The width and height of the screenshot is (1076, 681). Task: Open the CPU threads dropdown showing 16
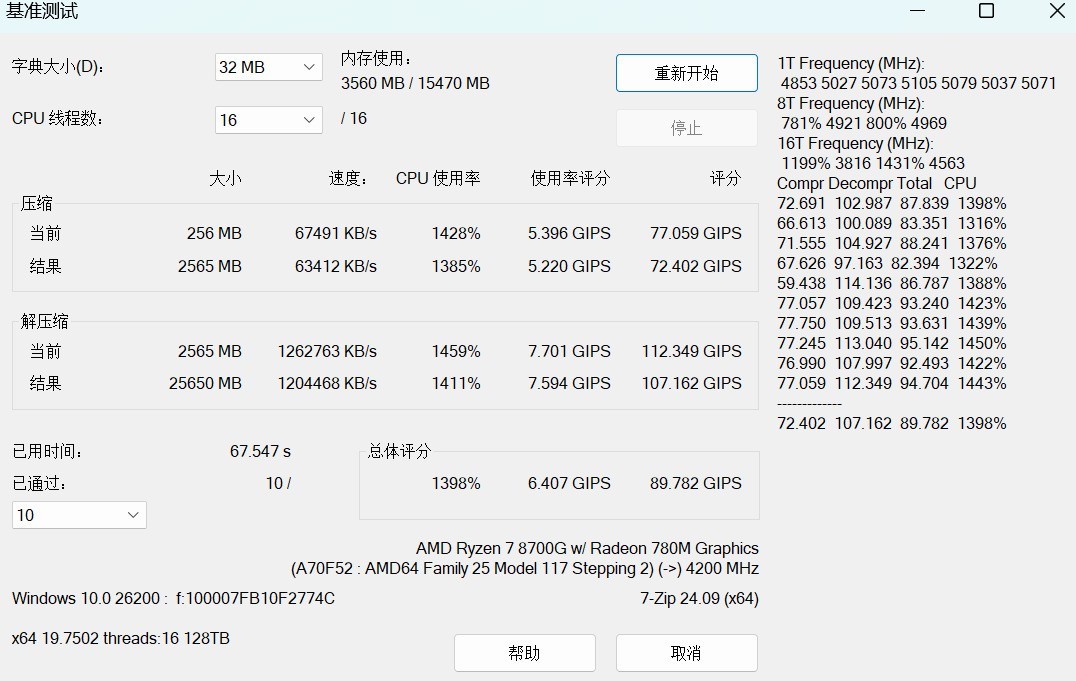[267, 118]
